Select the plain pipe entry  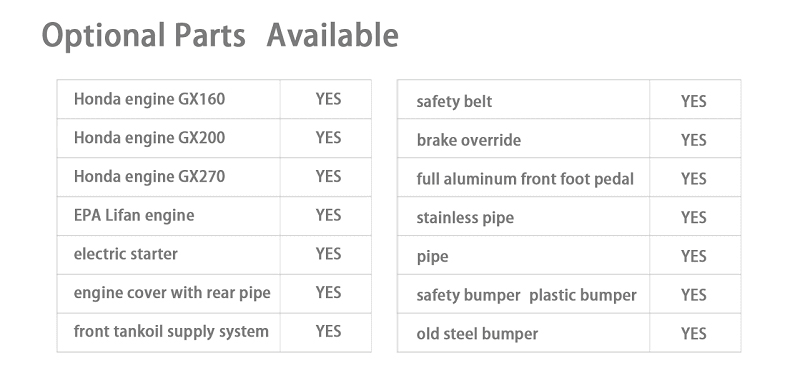pos(432,257)
